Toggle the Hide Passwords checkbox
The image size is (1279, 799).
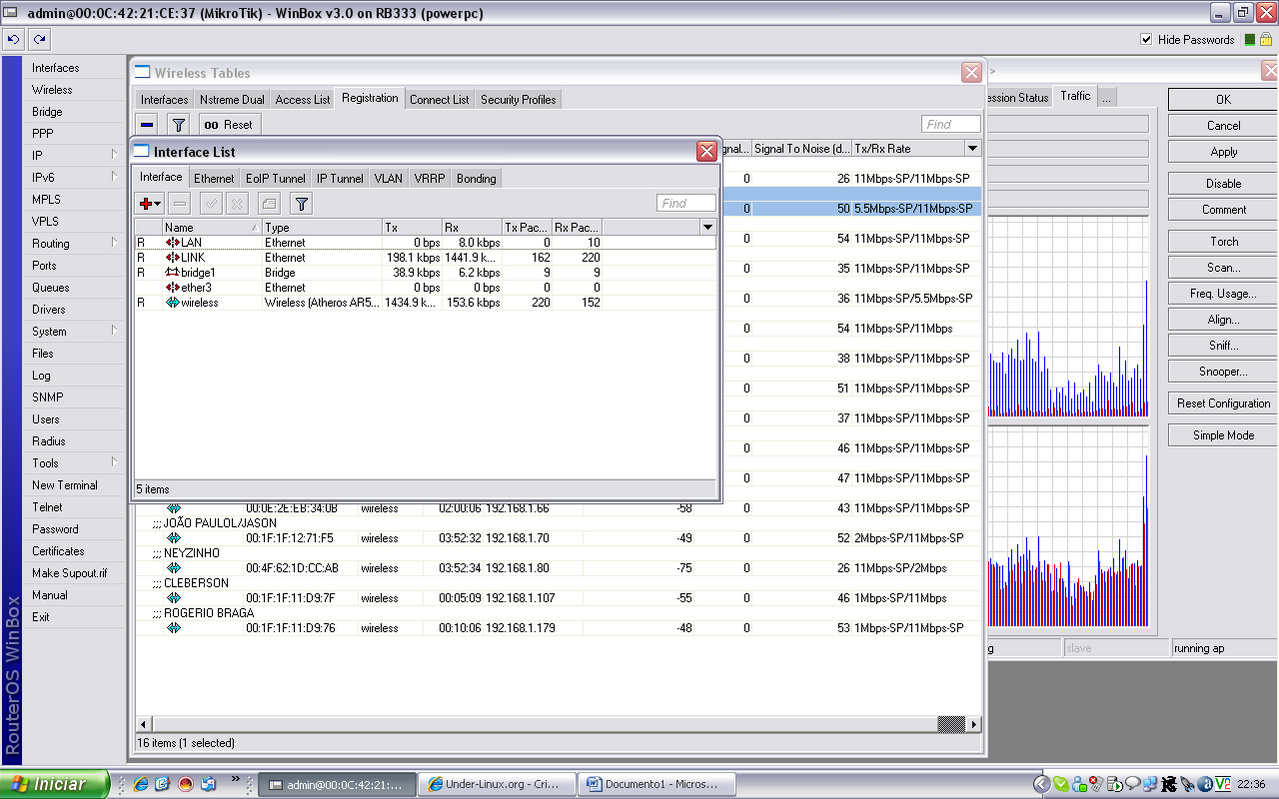[x=1146, y=40]
